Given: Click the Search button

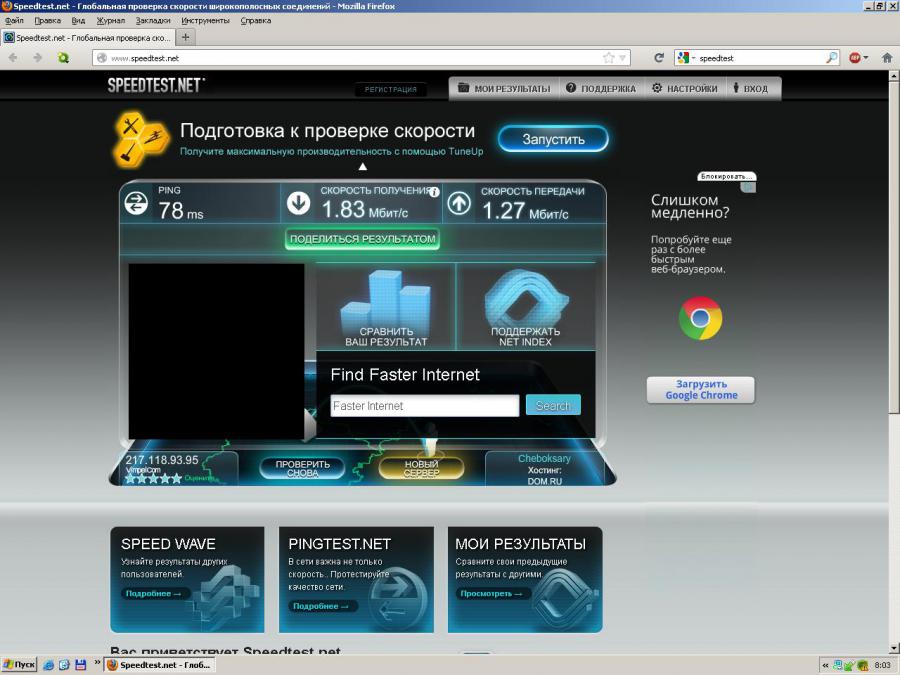Looking at the screenshot, I should click(x=553, y=405).
